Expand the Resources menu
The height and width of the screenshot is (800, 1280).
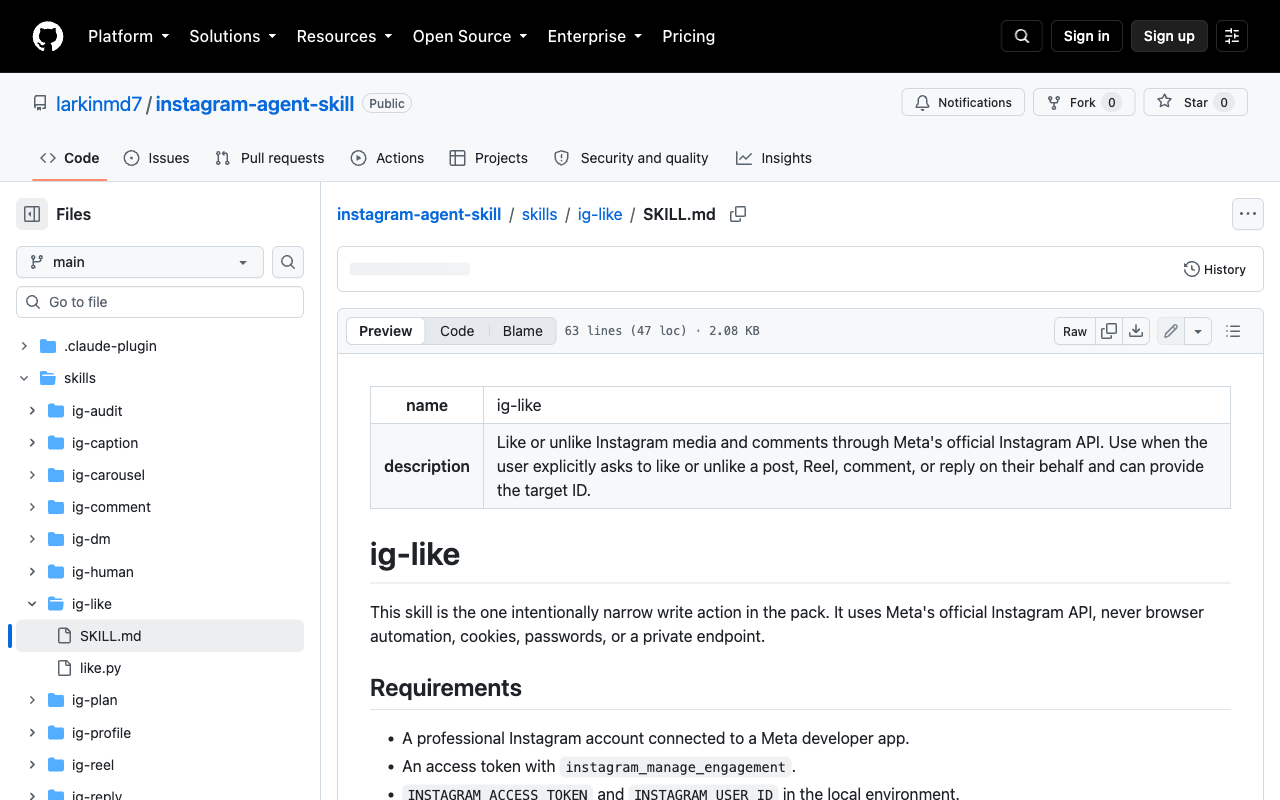344,36
